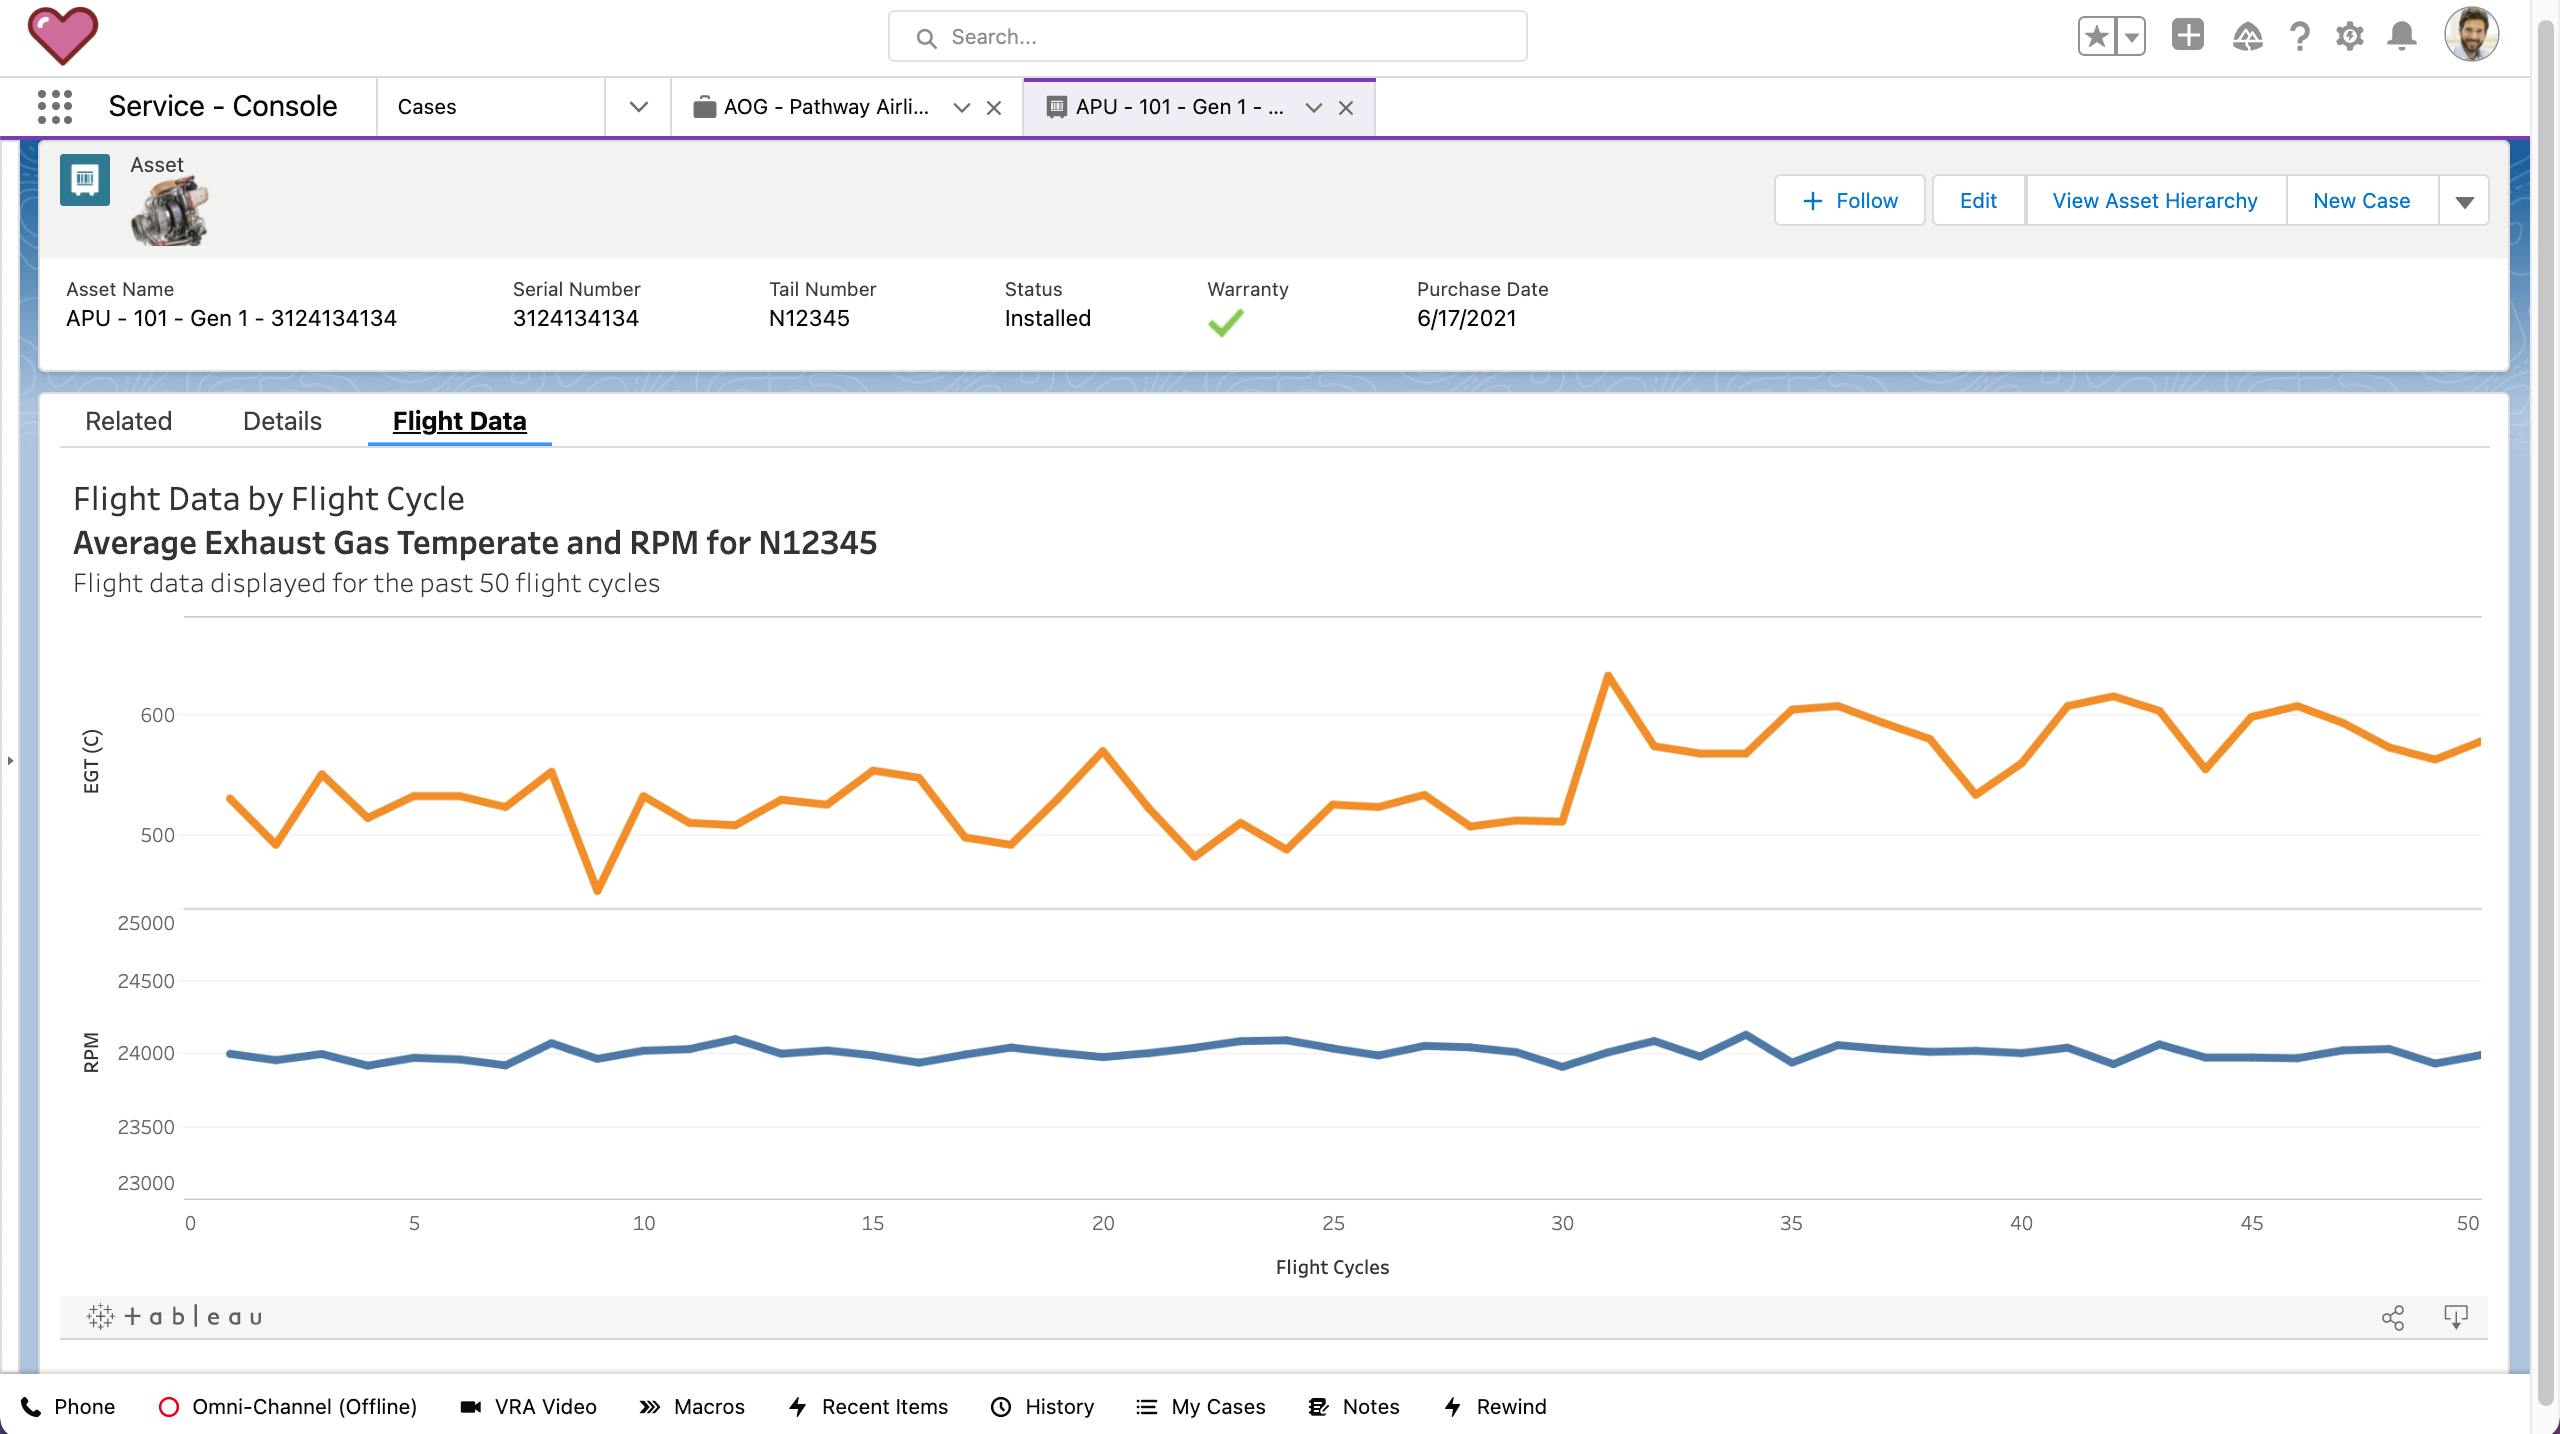
Task: Open the Setup gear icon
Action: click(x=2349, y=37)
